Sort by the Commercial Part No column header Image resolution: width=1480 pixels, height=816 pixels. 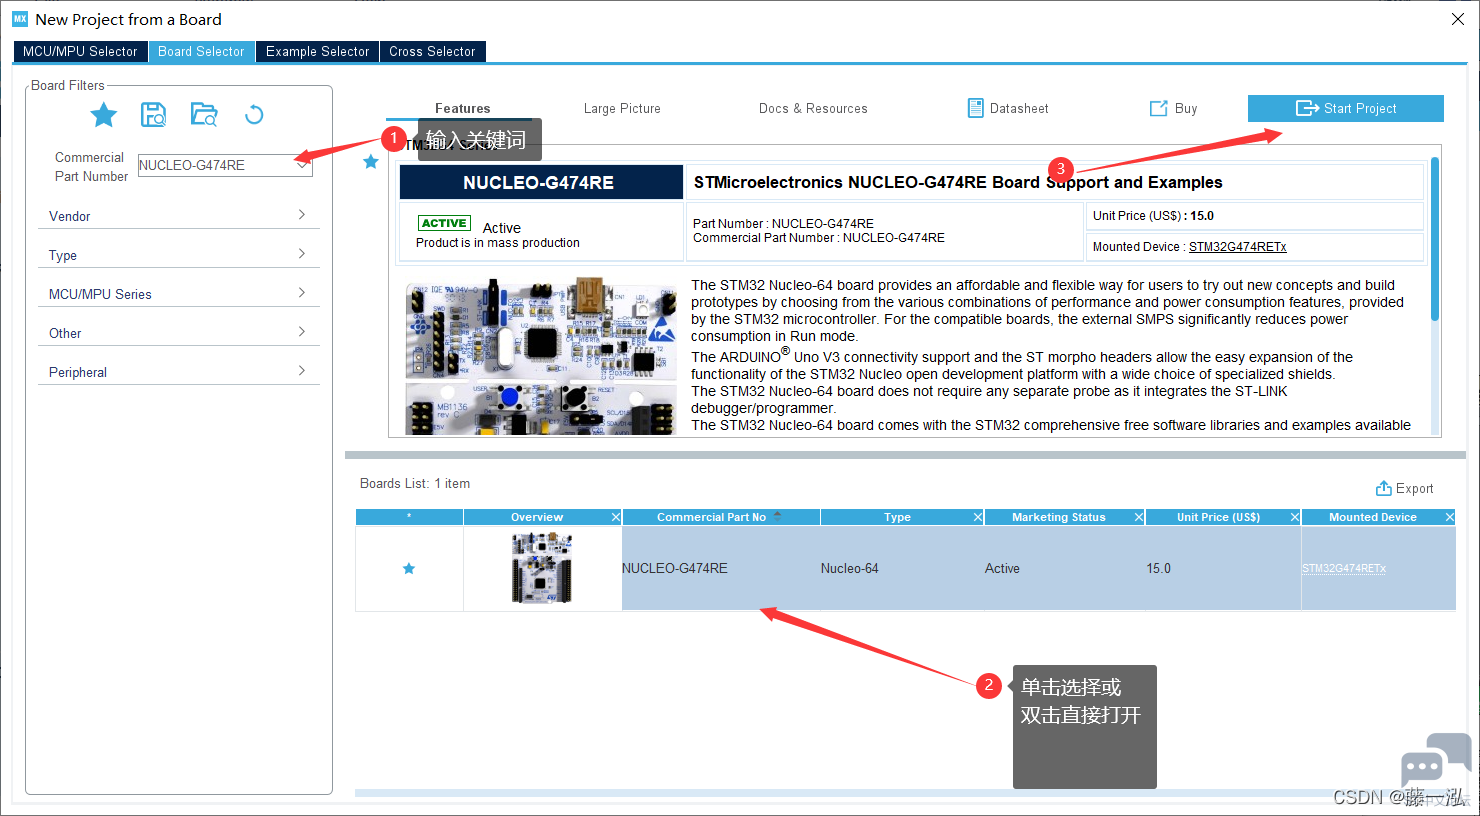point(711,517)
